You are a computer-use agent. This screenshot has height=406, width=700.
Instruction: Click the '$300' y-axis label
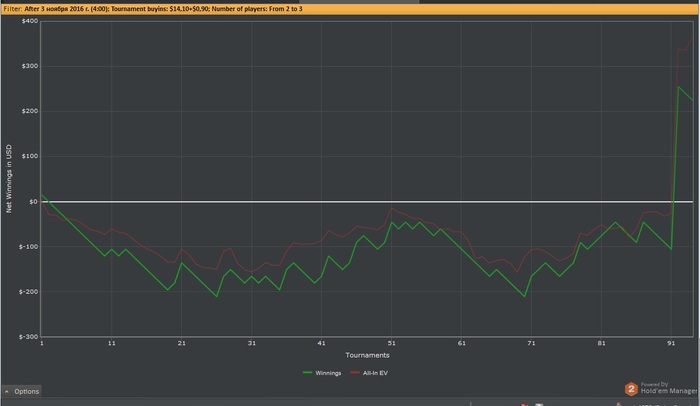pos(30,66)
